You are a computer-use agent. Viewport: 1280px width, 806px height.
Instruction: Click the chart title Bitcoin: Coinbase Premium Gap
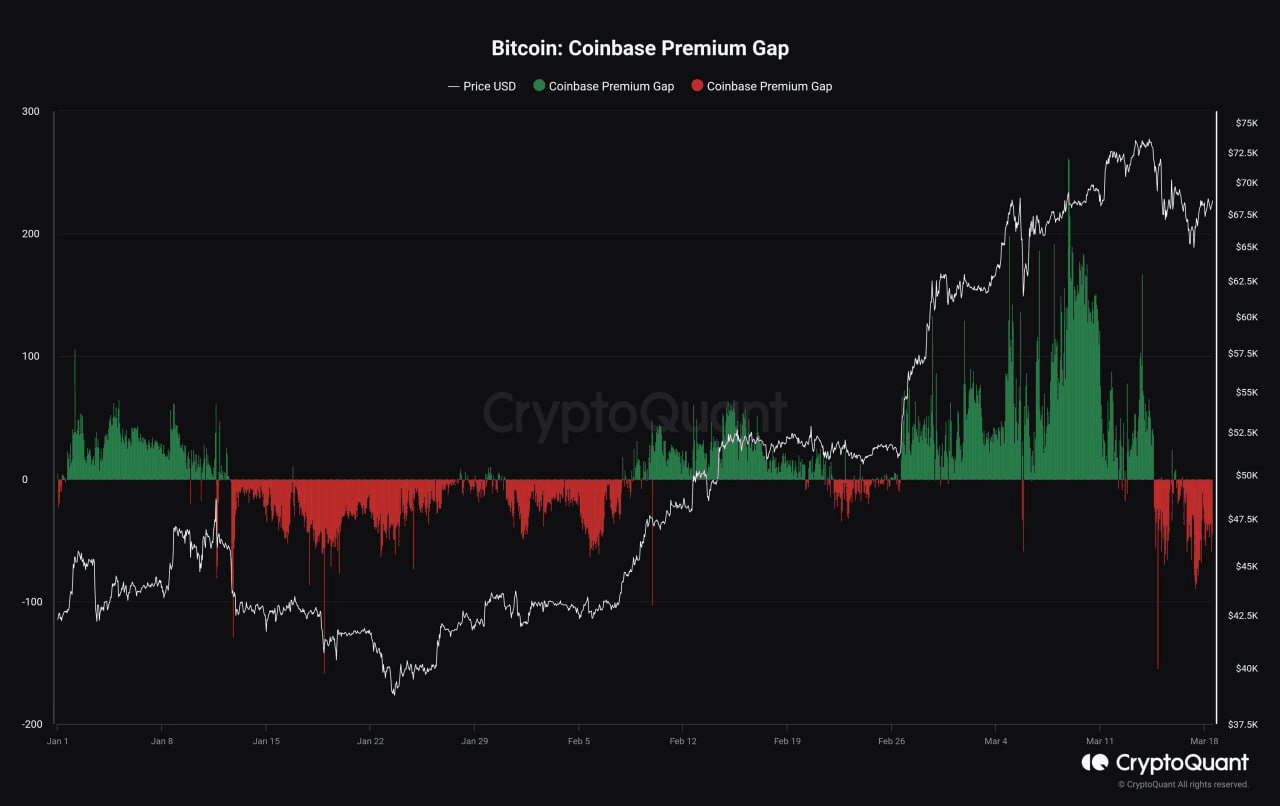coord(640,48)
